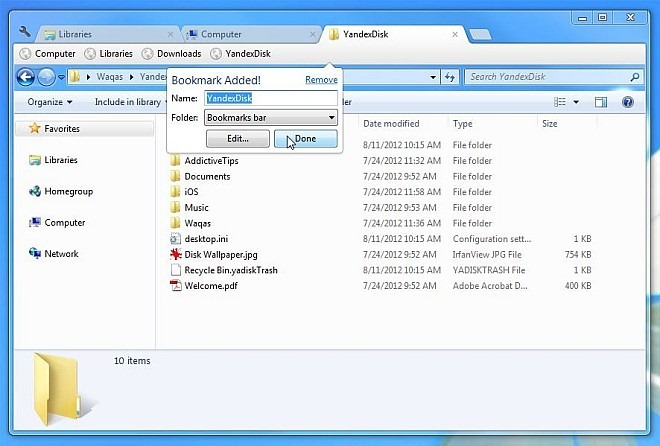Click the bookmark Name field

[271, 98]
